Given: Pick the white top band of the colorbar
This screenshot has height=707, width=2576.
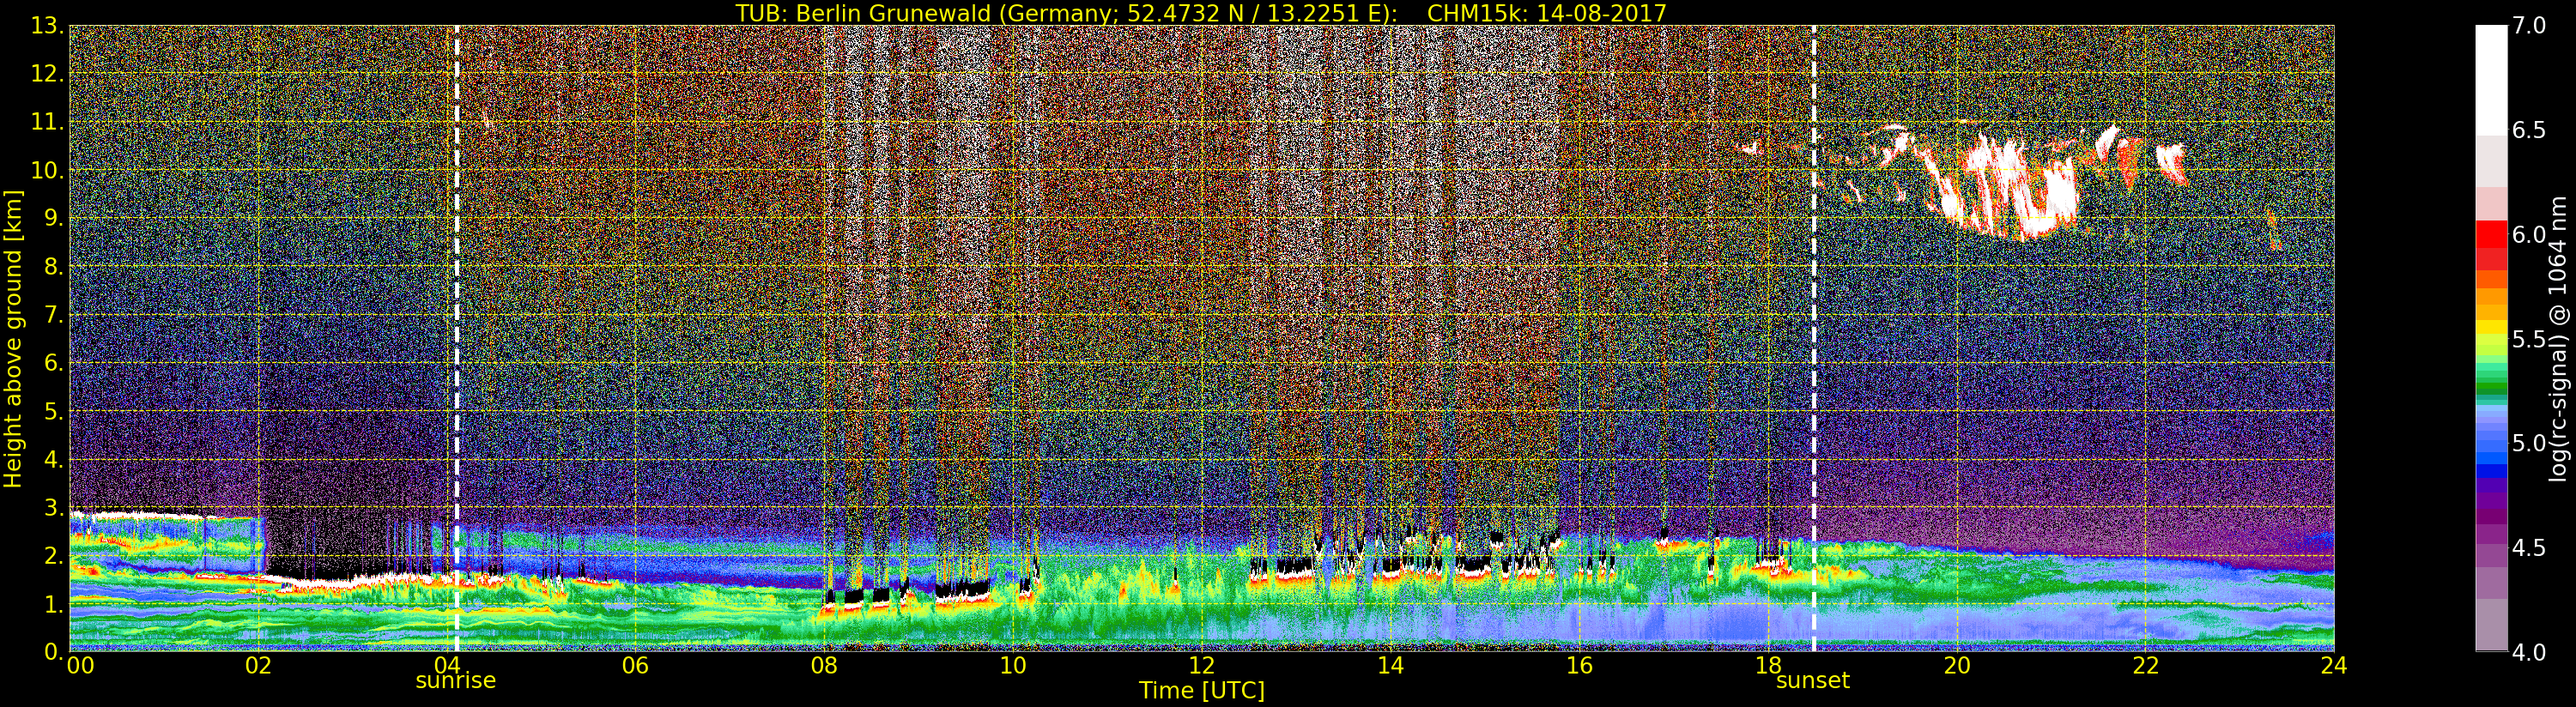Looking at the screenshot, I should (2491, 80).
